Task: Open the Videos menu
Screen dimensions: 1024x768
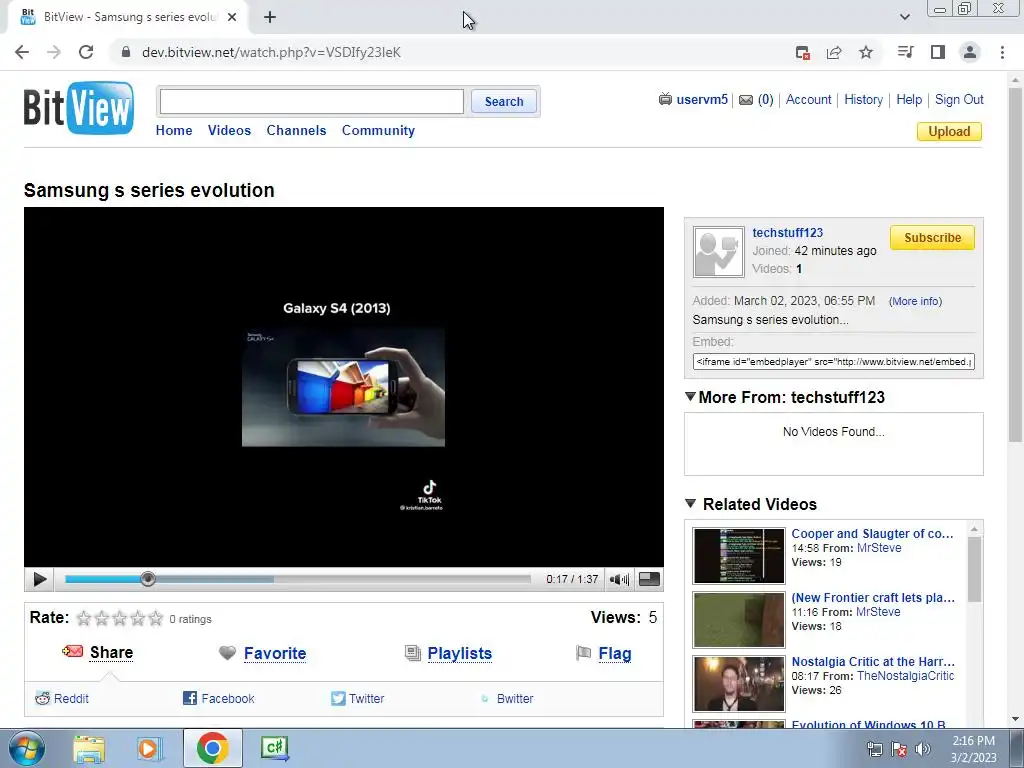Action: pyautogui.click(x=229, y=130)
